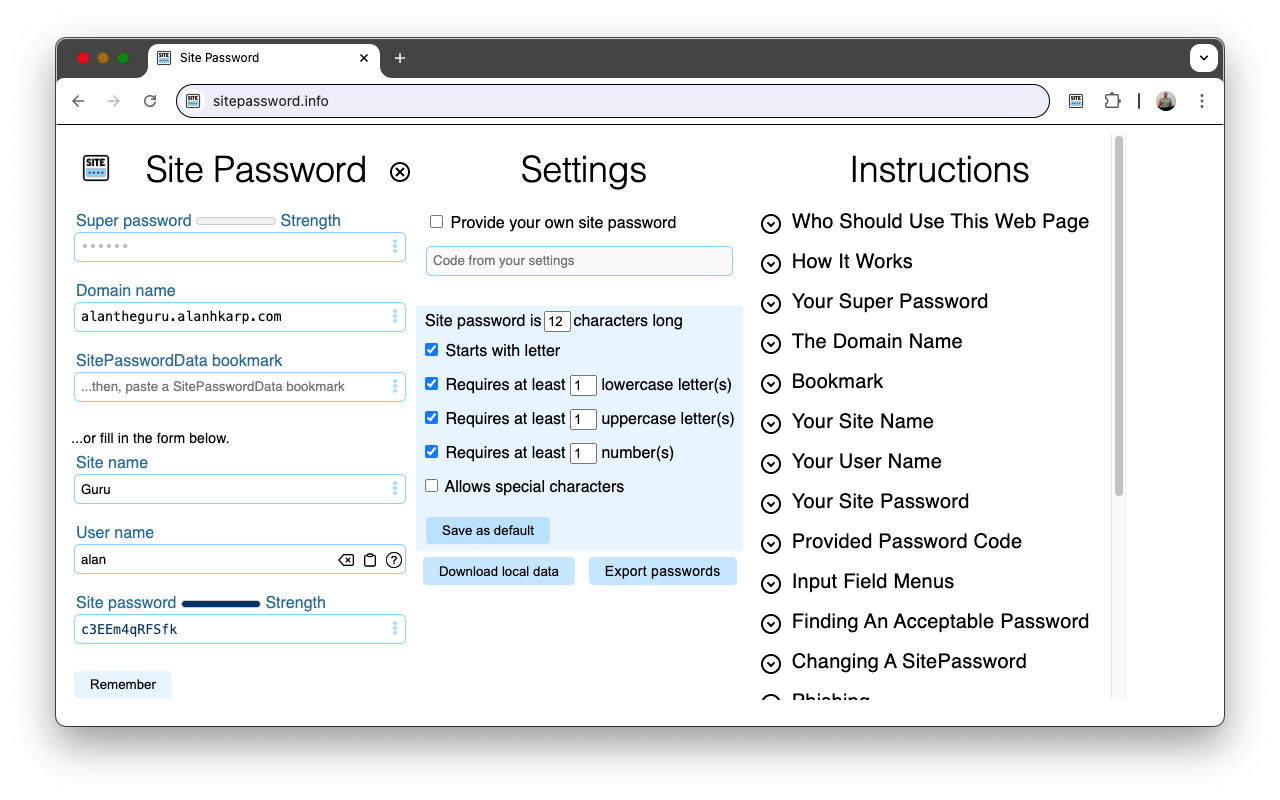1280x800 pixels.
Task: Click the Site password strength meter
Action: (221, 603)
